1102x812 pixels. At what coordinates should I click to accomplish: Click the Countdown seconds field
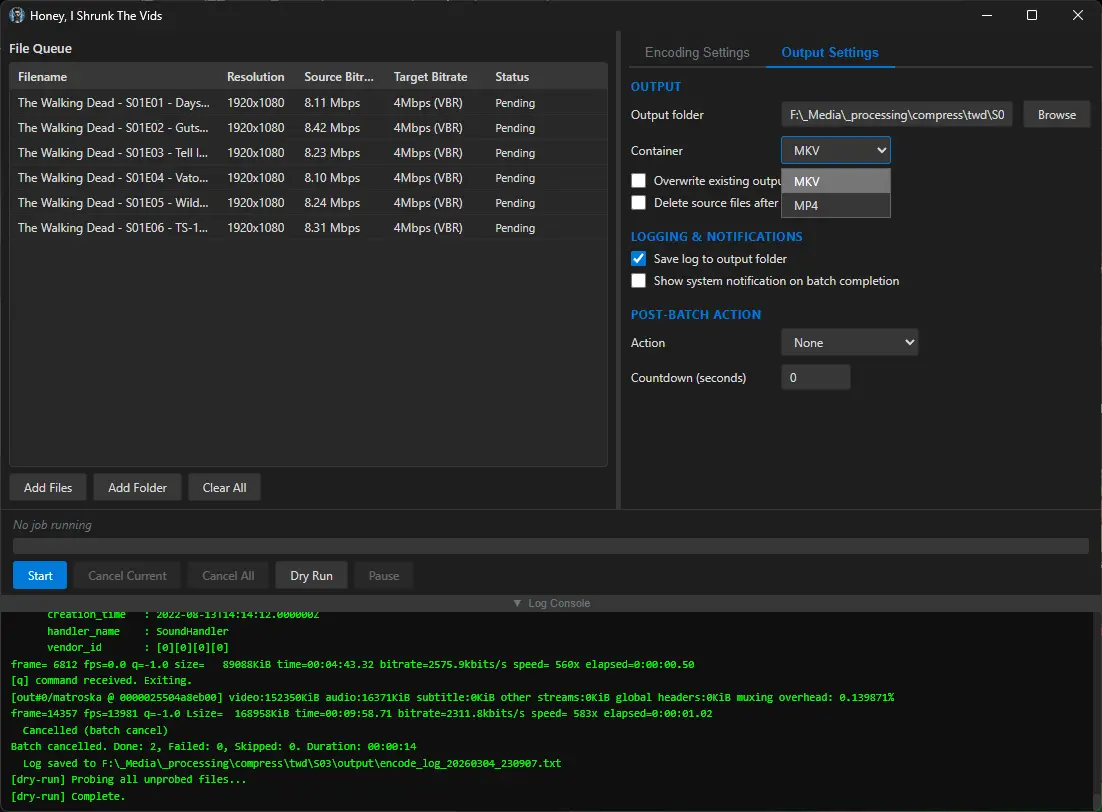coord(815,378)
